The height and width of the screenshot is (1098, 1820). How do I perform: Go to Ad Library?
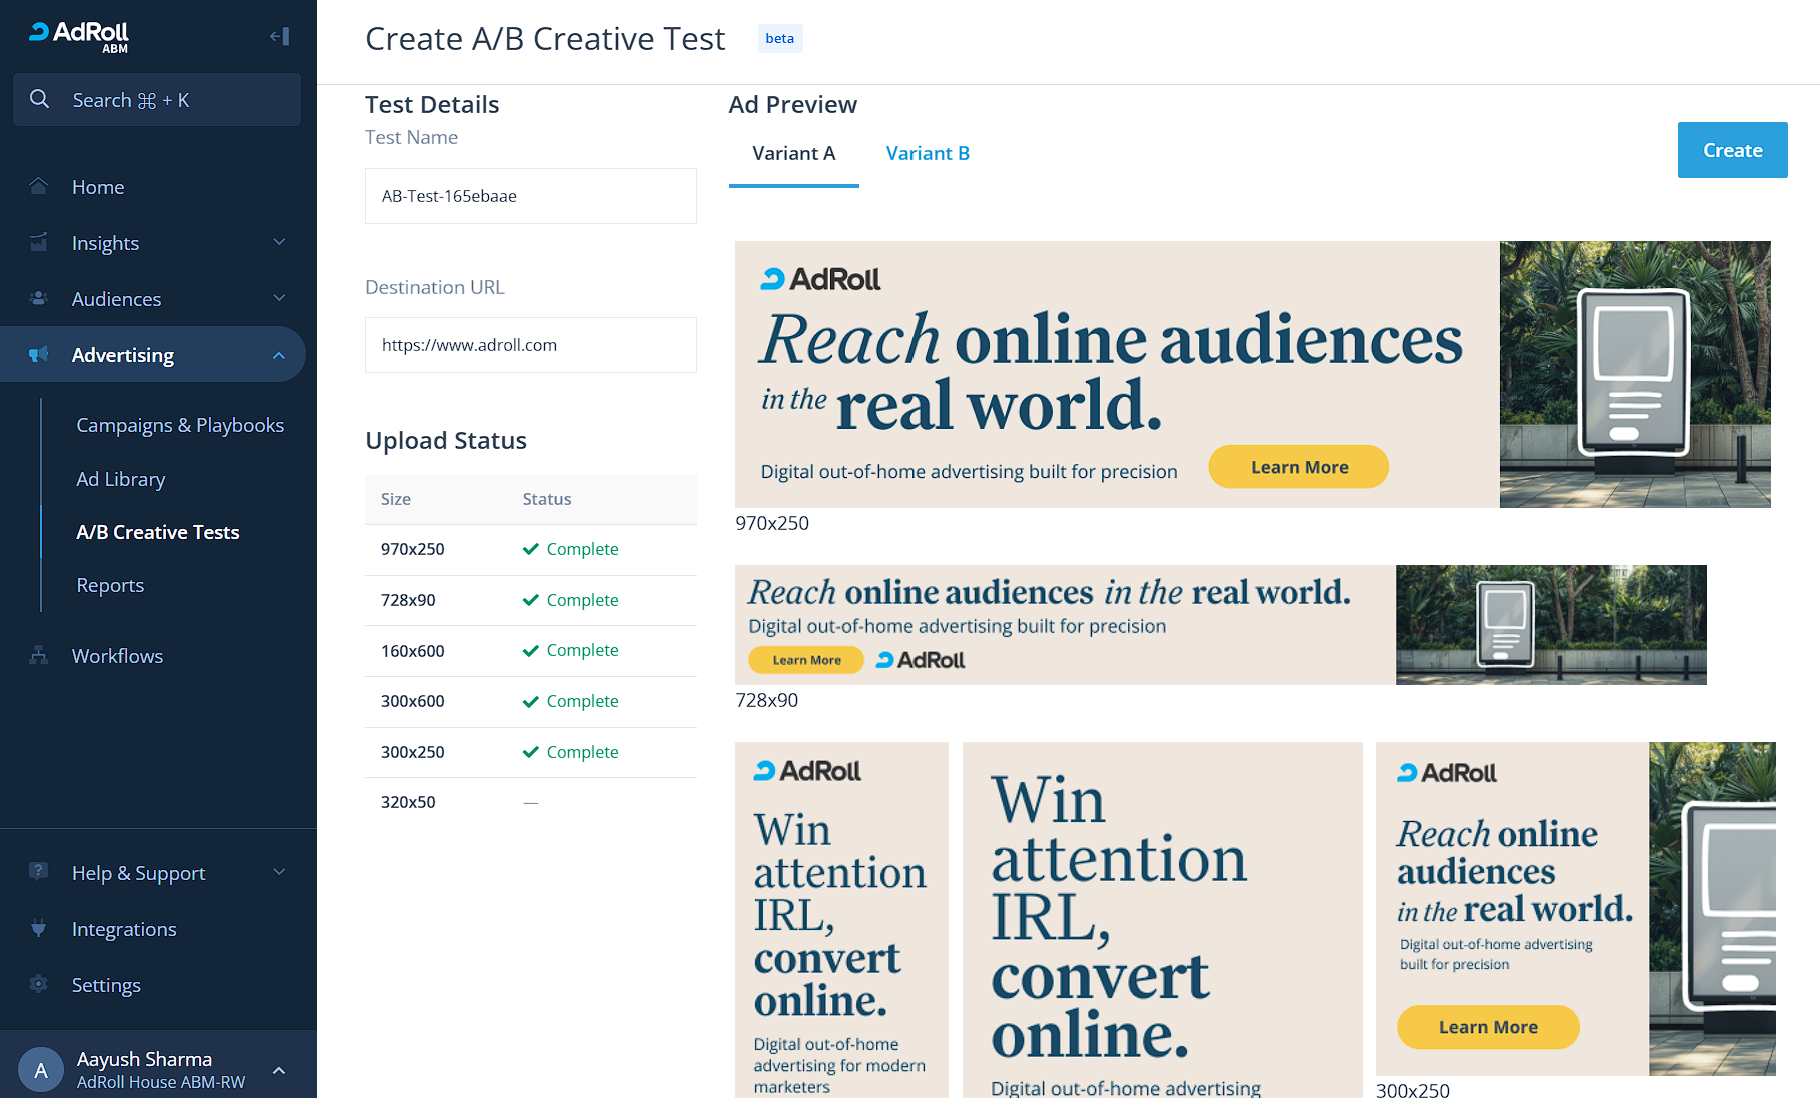121,479
